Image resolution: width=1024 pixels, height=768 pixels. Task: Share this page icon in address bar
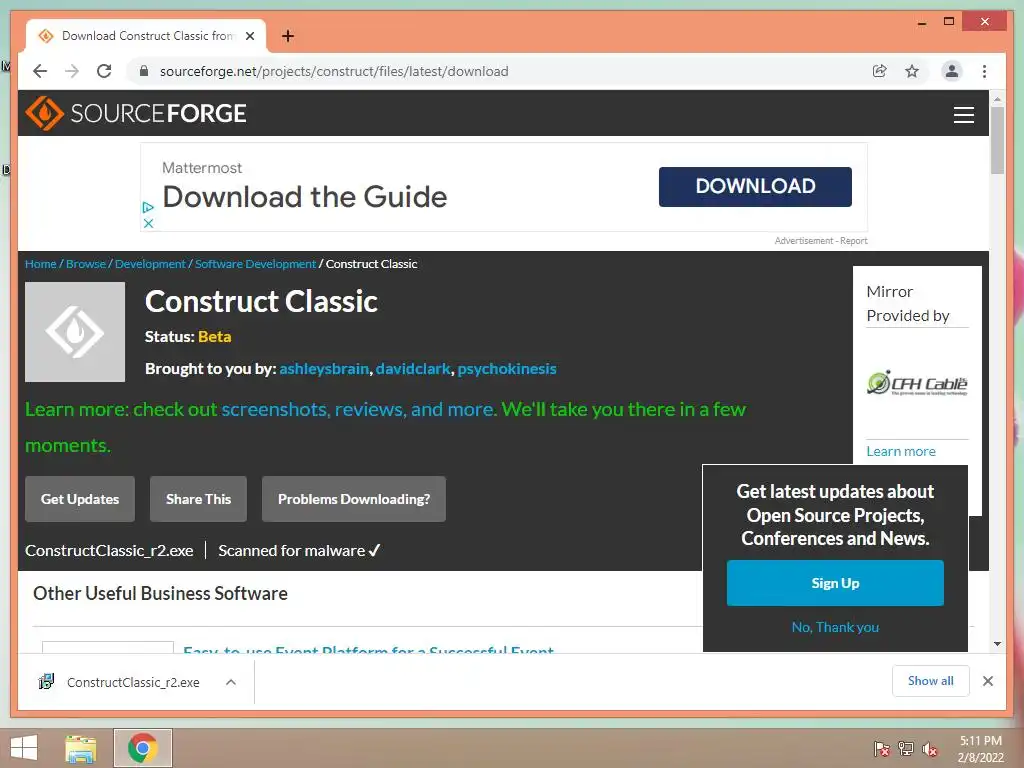tap(880, 71)
